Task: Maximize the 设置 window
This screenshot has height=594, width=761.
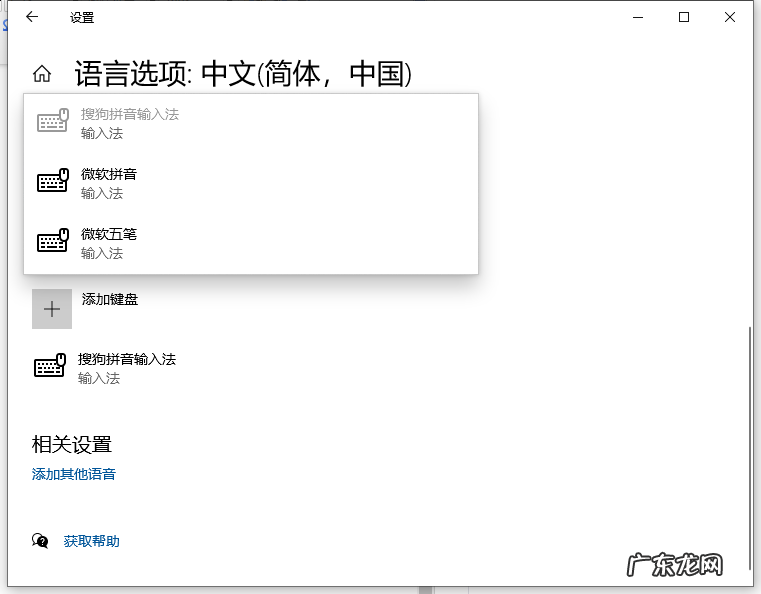Action: 684,17
